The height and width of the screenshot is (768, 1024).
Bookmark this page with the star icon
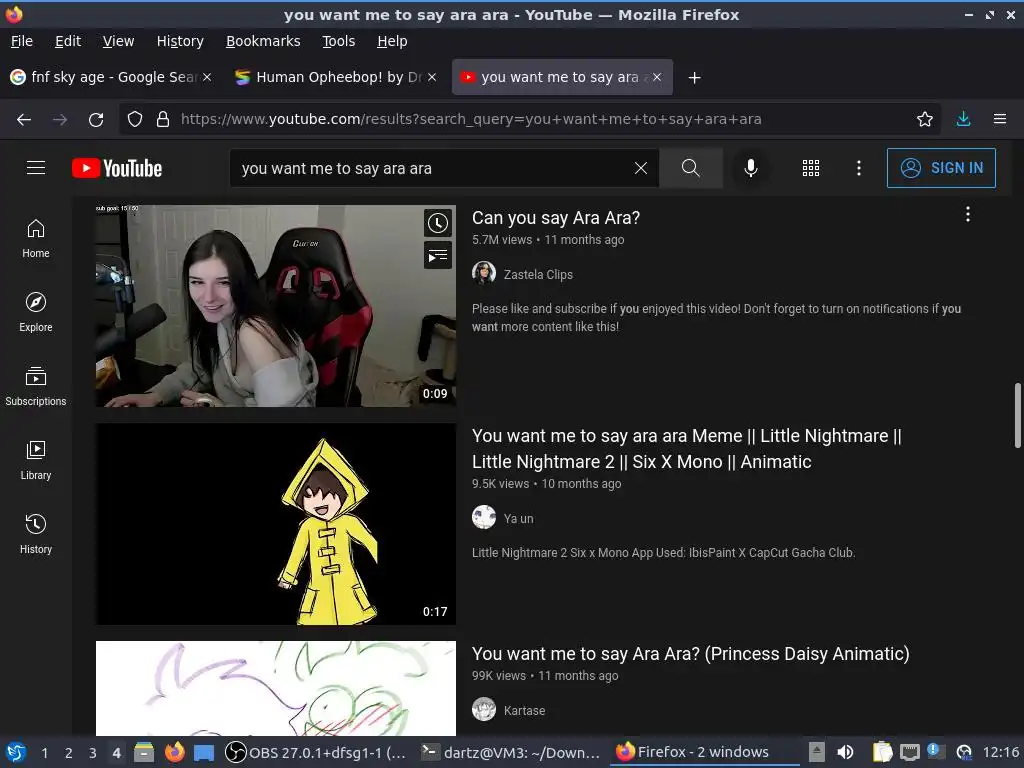(x=924, y=120)
